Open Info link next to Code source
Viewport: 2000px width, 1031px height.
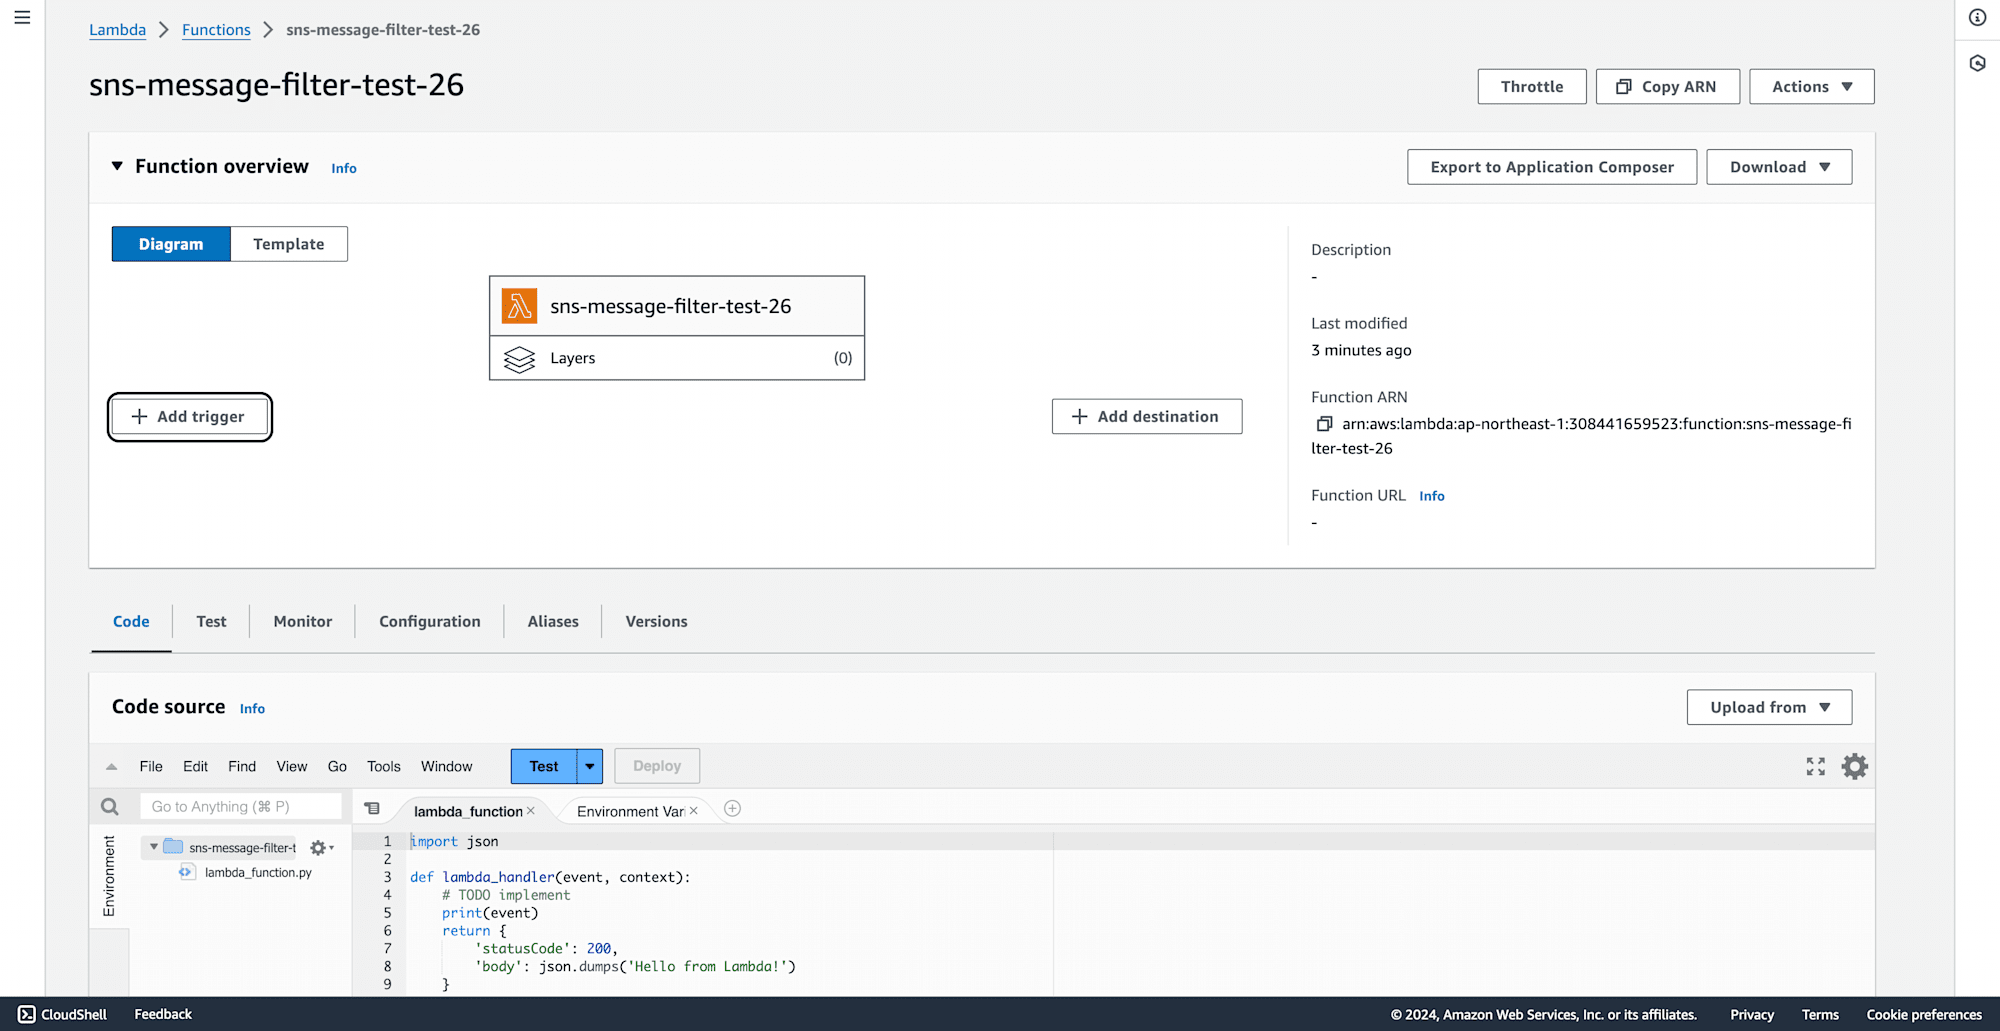pos(252,708)
